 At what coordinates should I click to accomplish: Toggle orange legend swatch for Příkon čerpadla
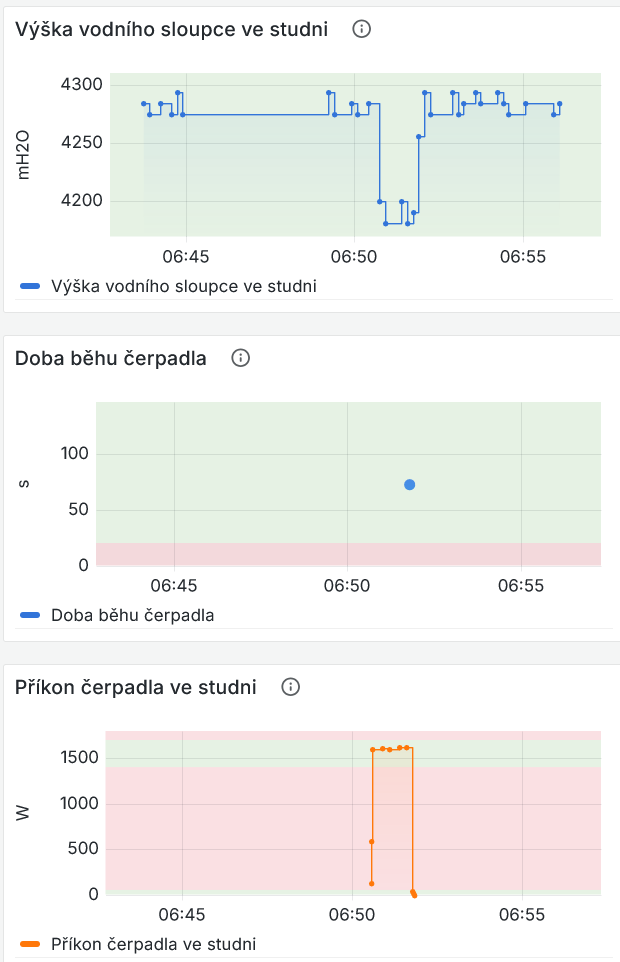(30, 944)
